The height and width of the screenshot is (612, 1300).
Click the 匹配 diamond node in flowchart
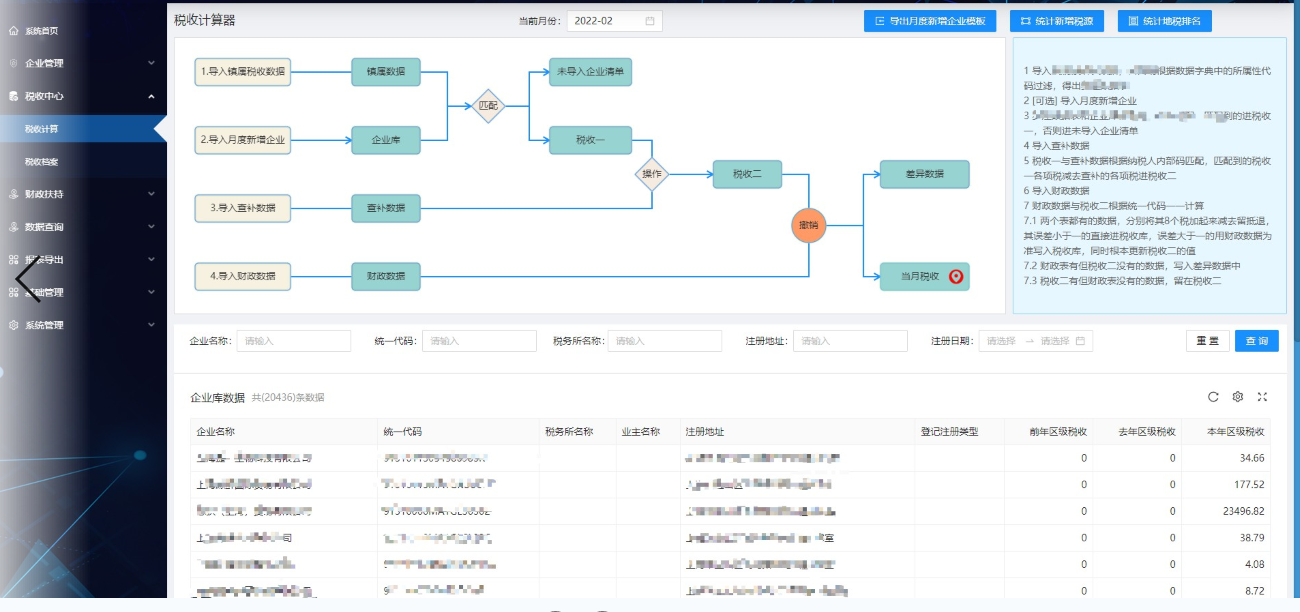pyautogui.click(x=487, y=106)
